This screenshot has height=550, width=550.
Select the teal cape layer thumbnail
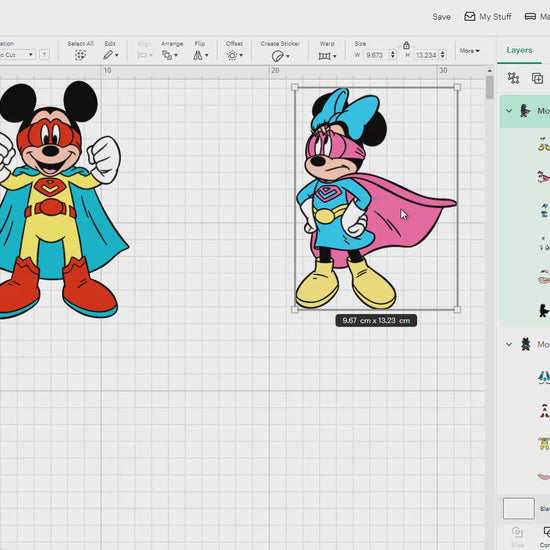(x=544, y=378)
